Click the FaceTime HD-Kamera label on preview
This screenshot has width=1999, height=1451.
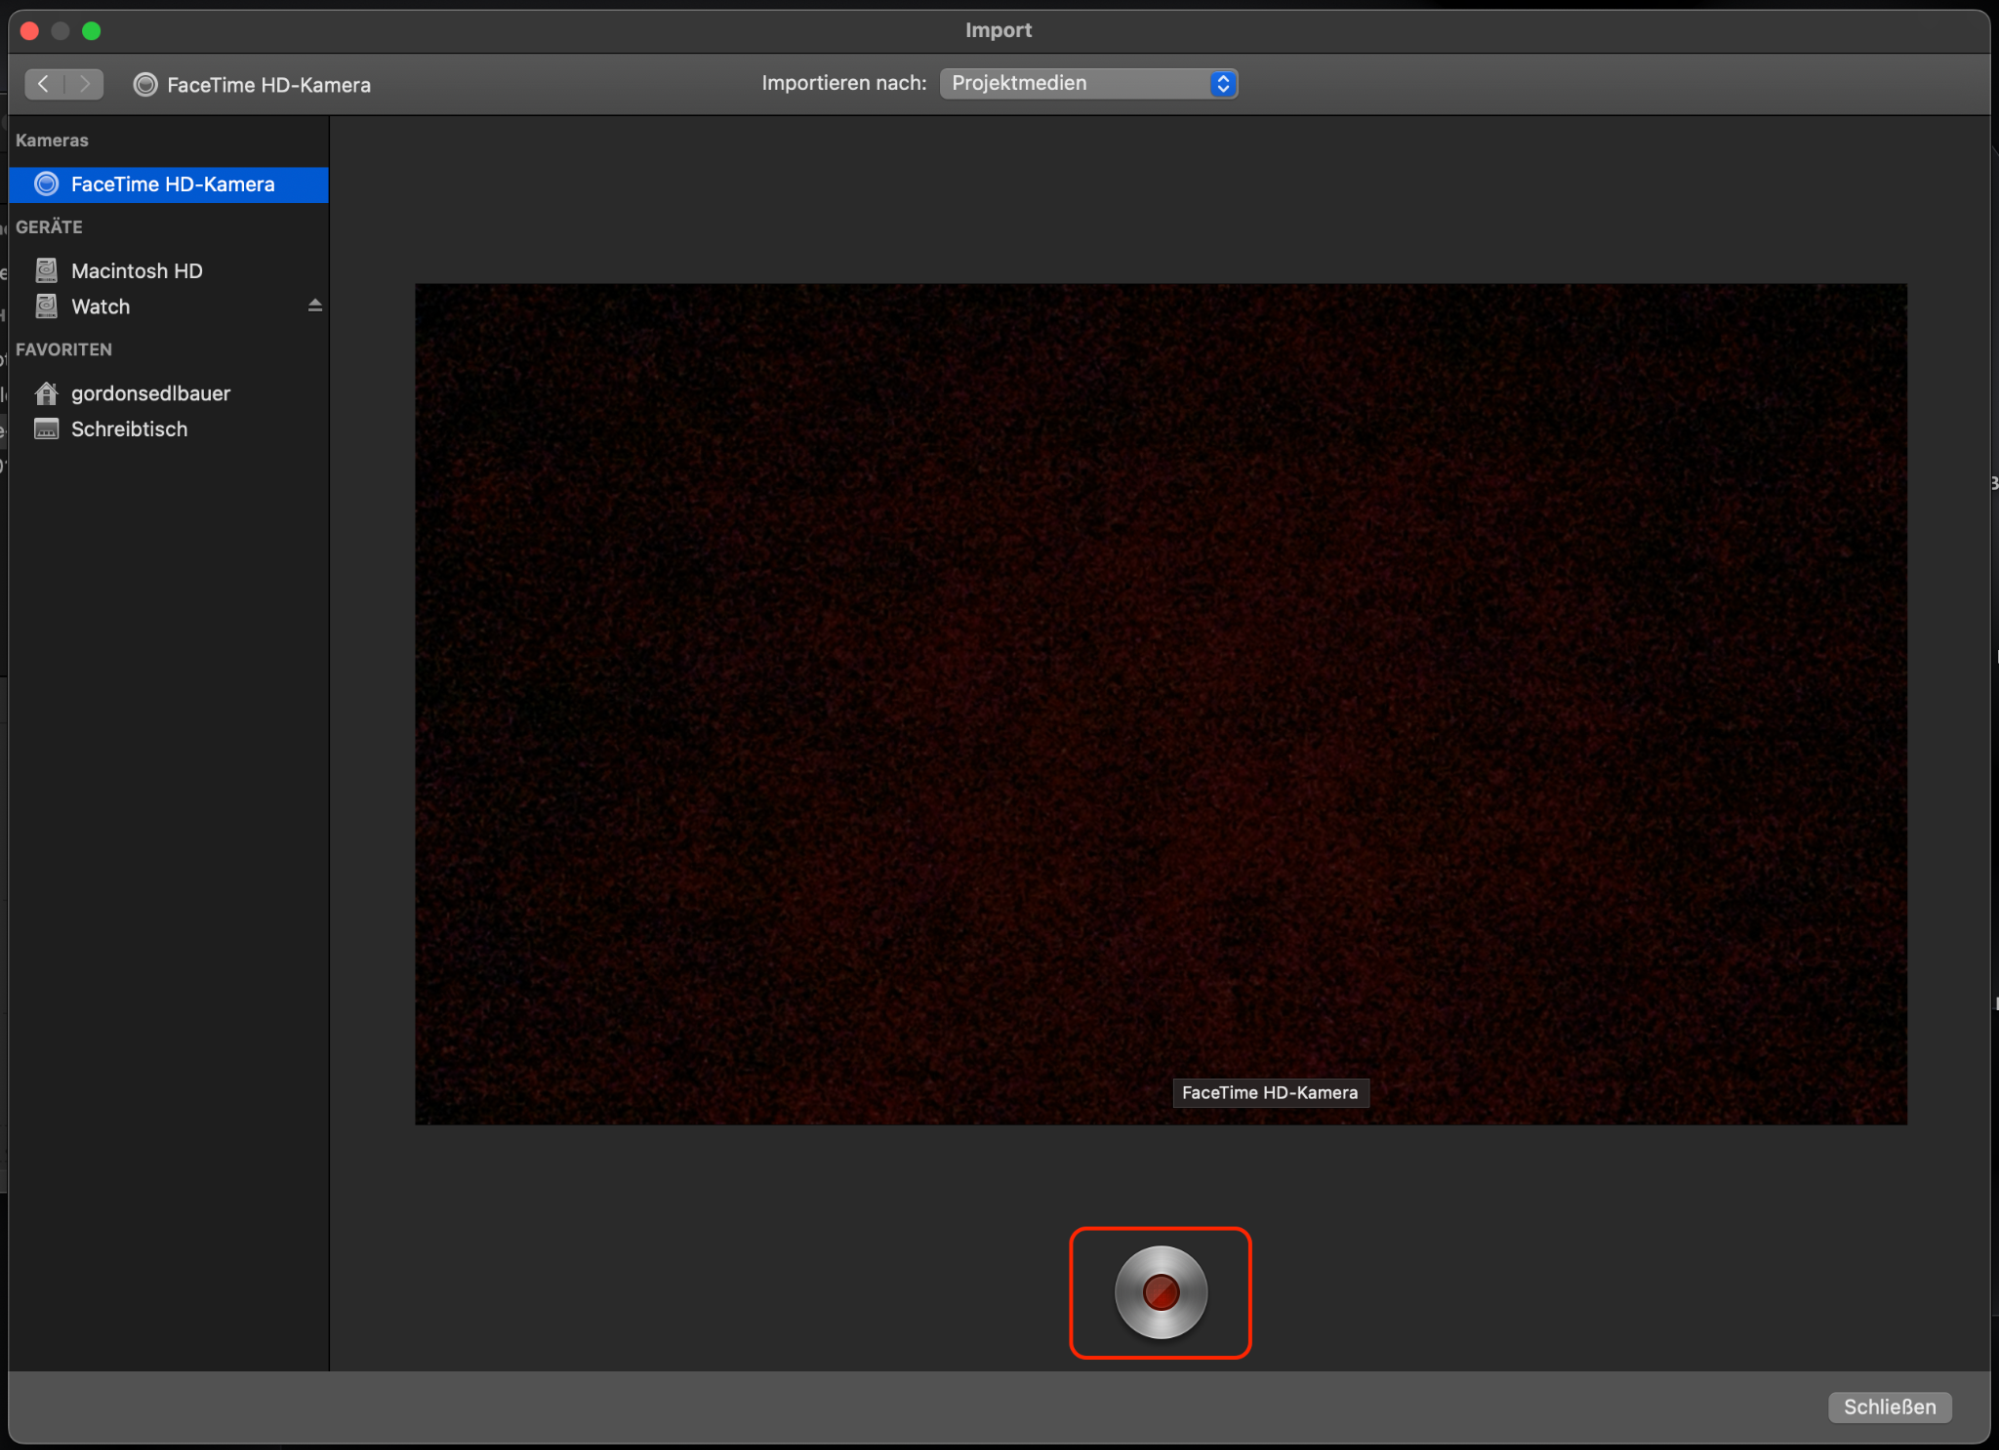[1270, 1092]
